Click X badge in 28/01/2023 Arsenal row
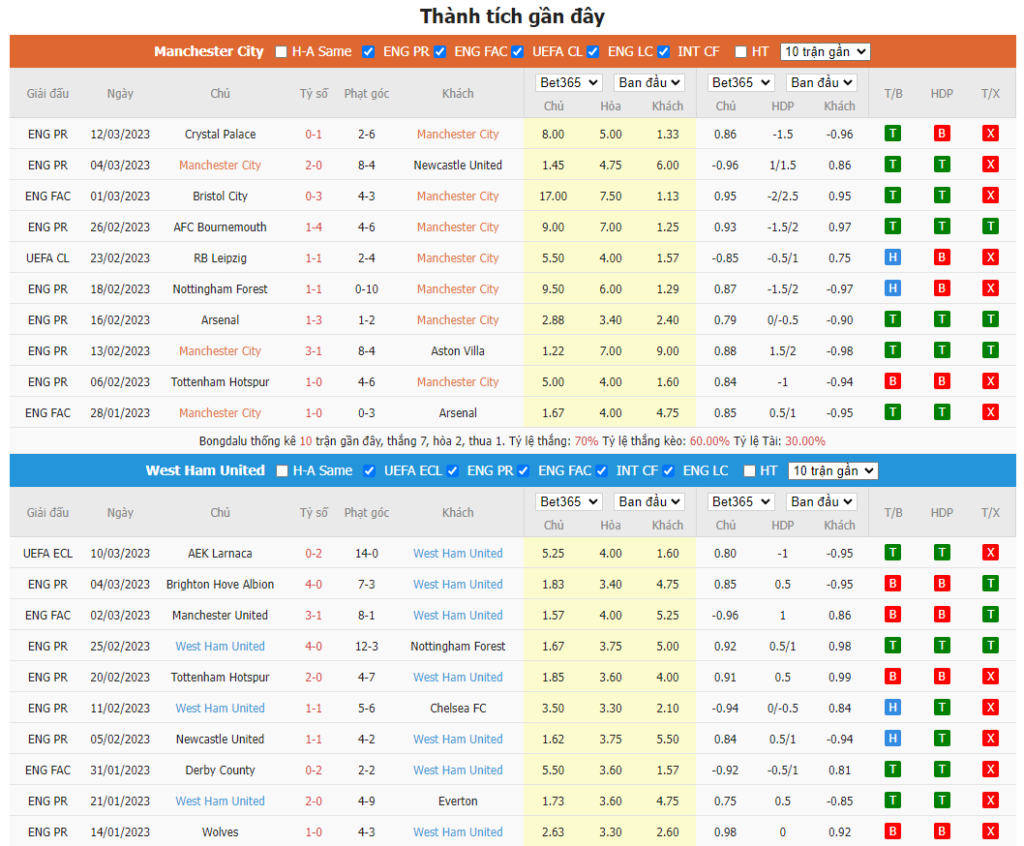The height and width of the screenshot is (846, 1024). 990,412
